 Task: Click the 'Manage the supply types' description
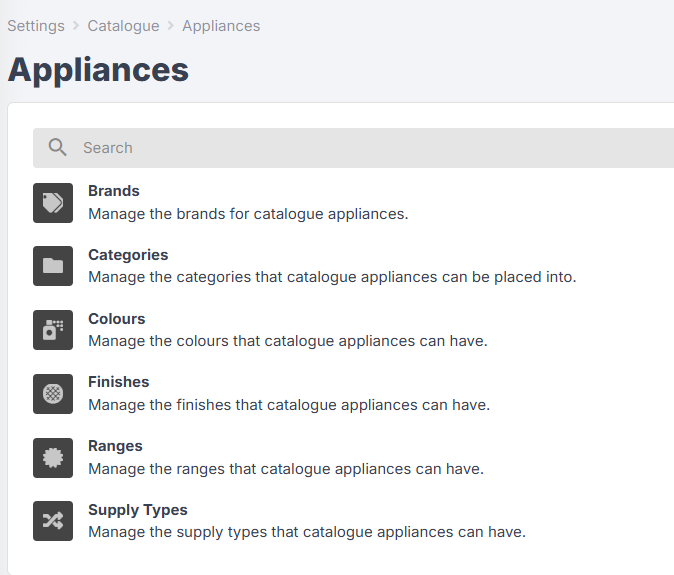pyautogui.click(x=306, y=532)
